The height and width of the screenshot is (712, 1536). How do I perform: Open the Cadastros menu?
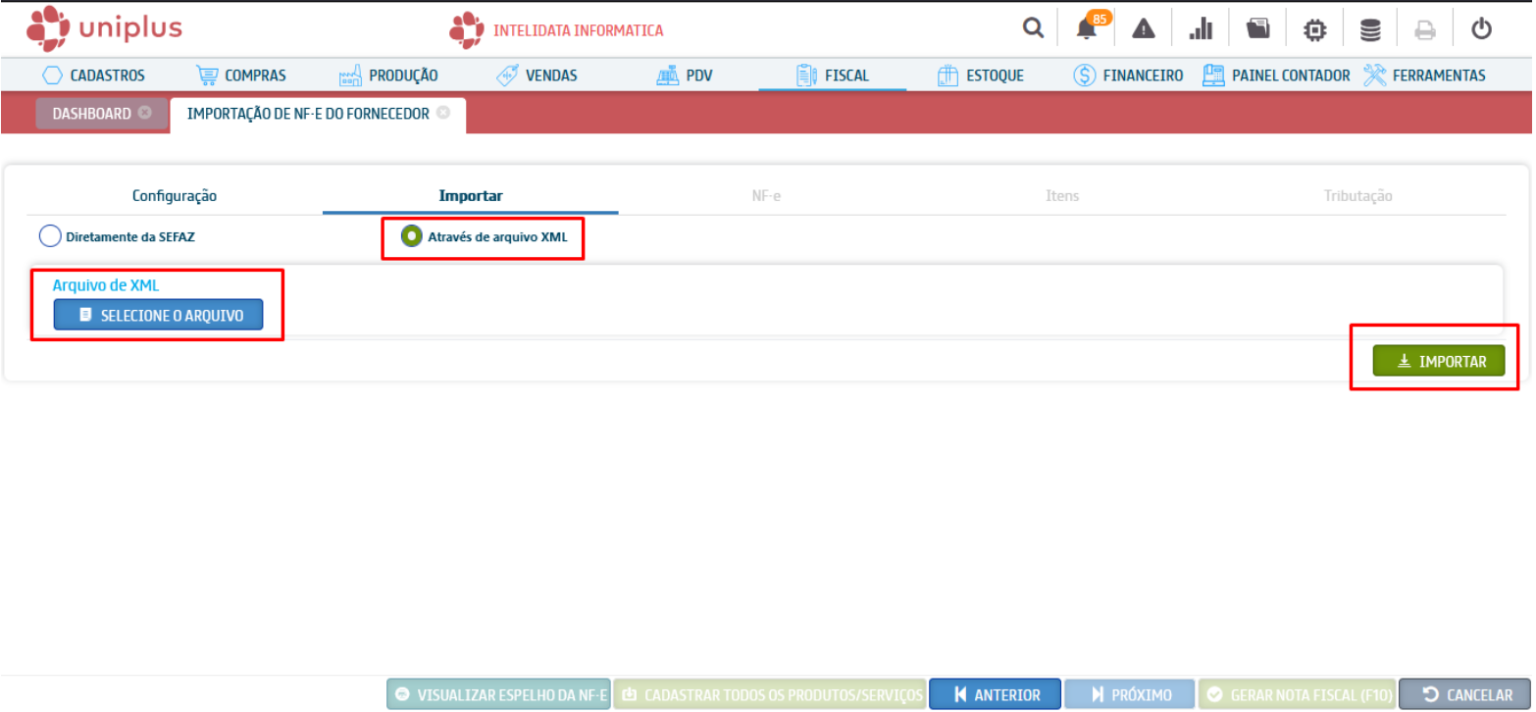click(x=94, y=75)
